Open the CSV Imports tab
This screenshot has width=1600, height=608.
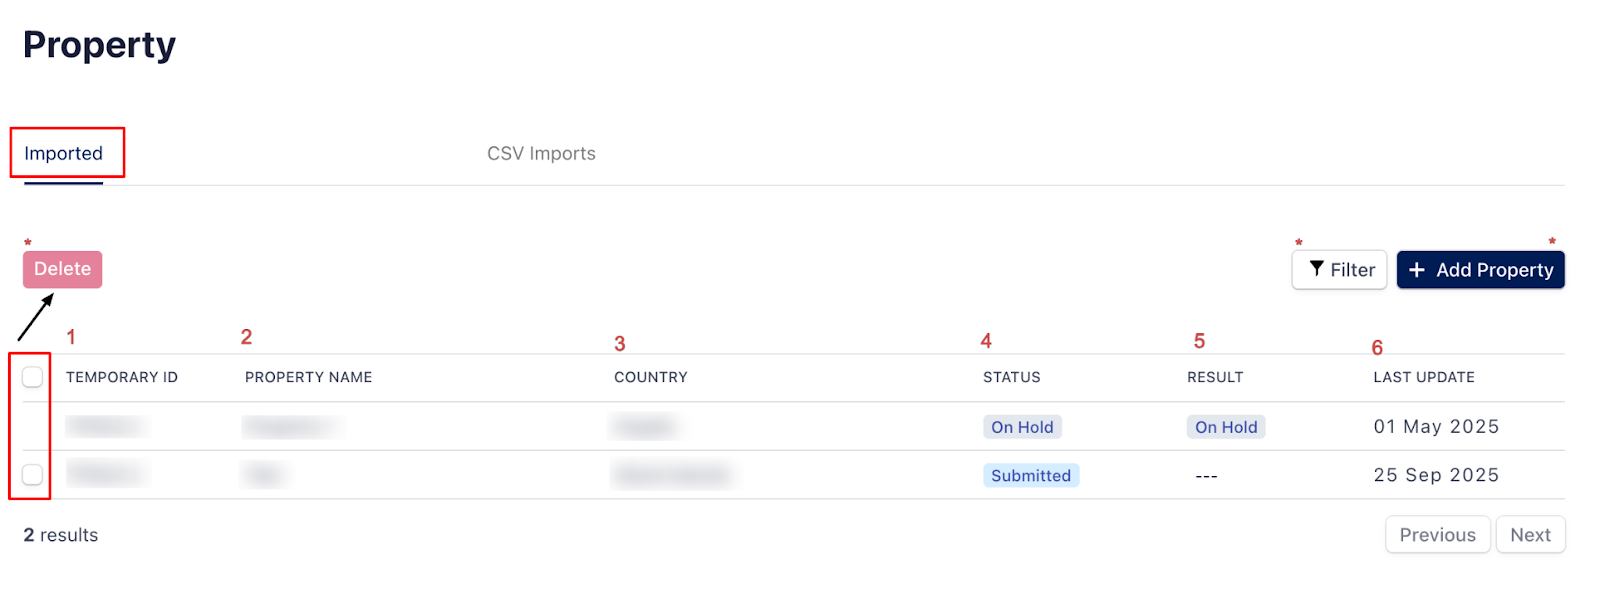click(x=541, y=154)
